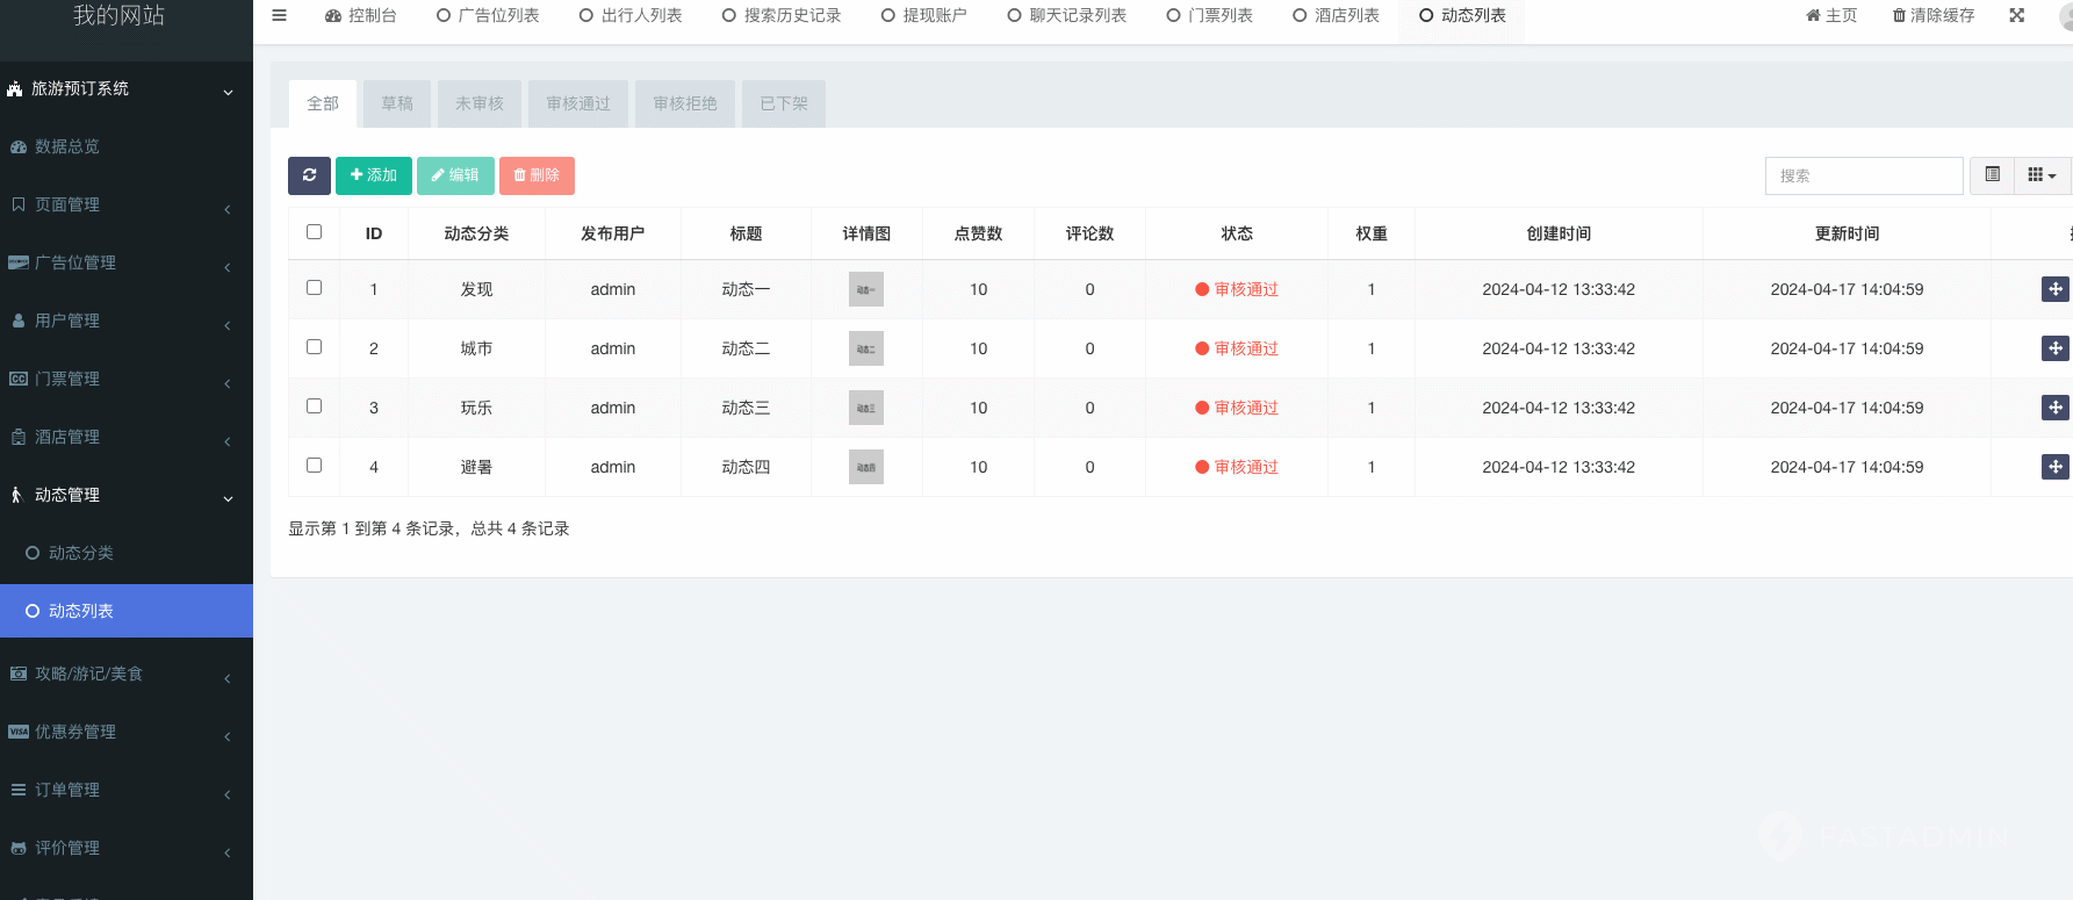Viewport: 2073px width, 900px height.
Task: Open the column selector dropdown
Action: pos(2040,175)
